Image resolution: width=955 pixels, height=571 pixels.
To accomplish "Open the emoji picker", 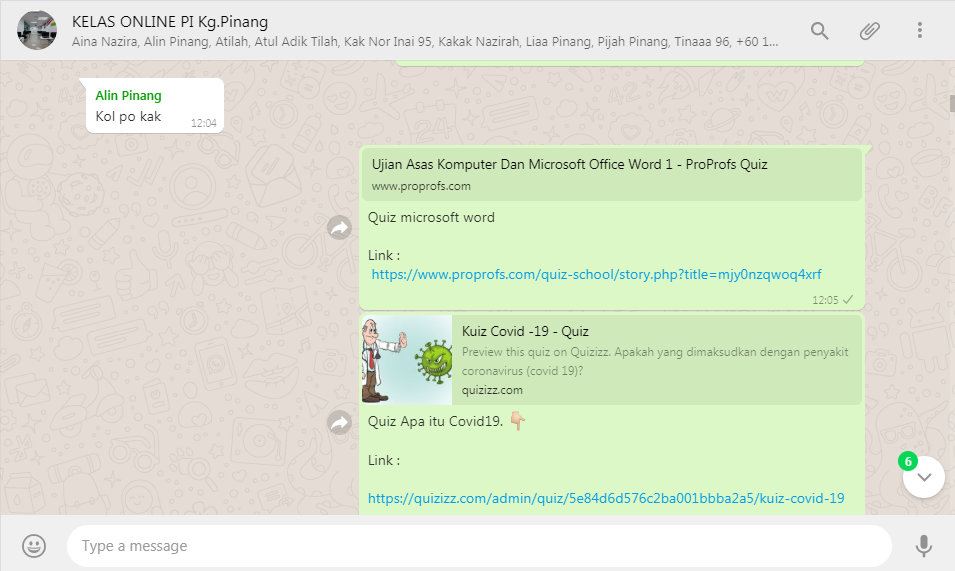I will (x=34, y=546).
